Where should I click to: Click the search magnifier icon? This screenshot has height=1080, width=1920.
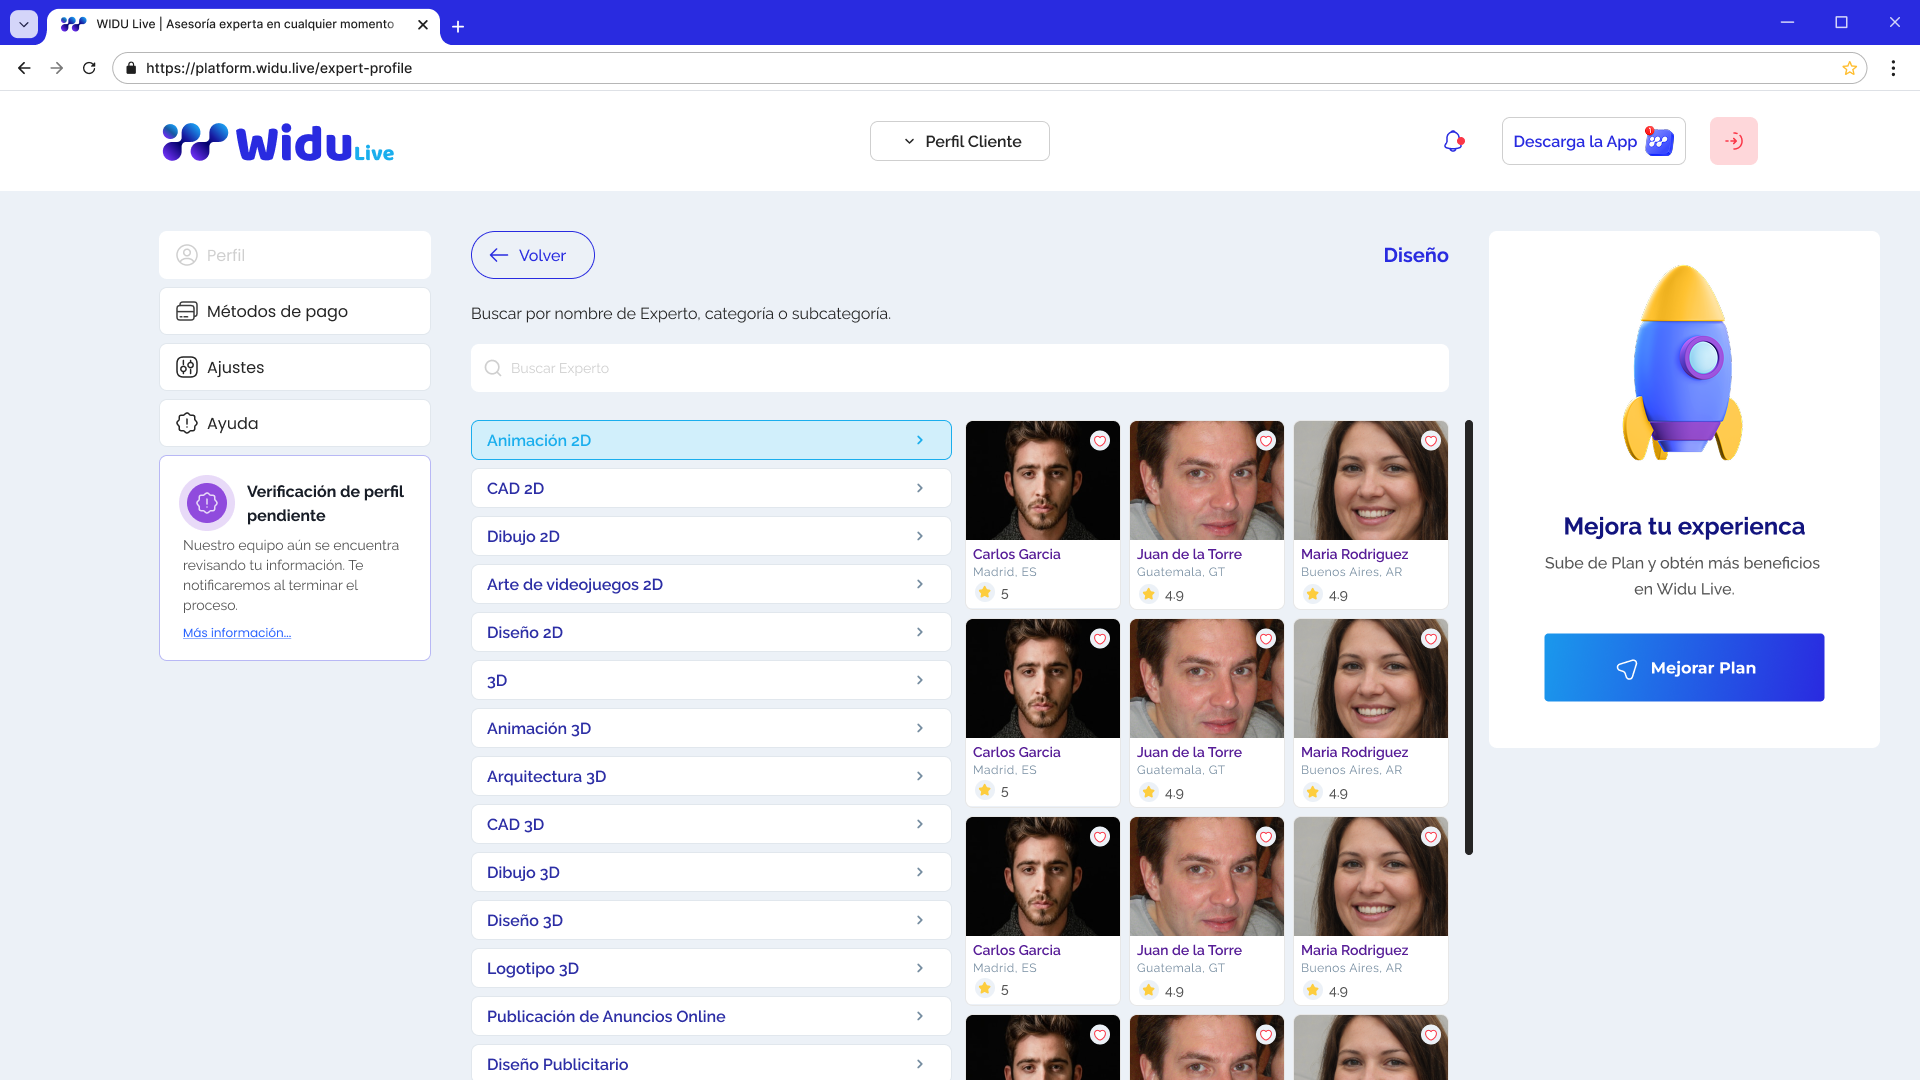(493, 368)
